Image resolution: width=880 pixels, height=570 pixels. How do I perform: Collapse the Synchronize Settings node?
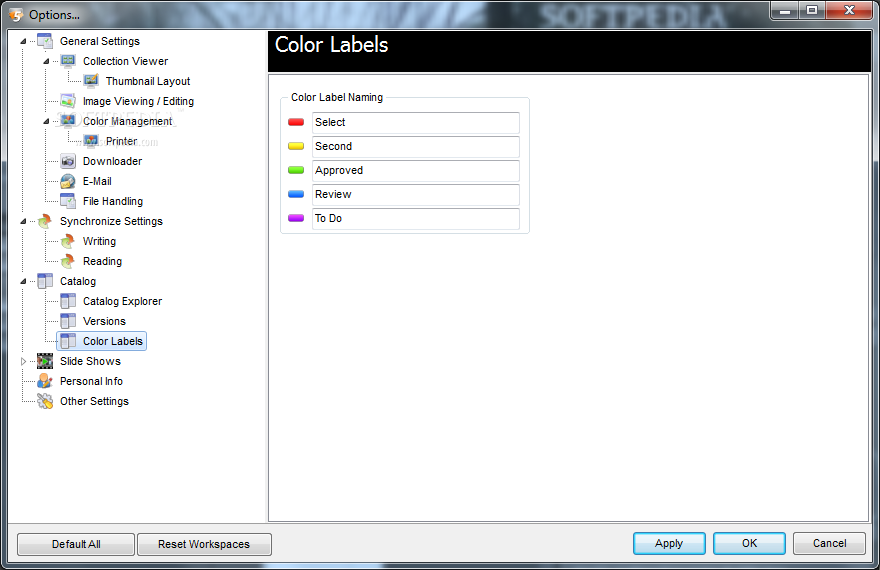coord(23,221)
